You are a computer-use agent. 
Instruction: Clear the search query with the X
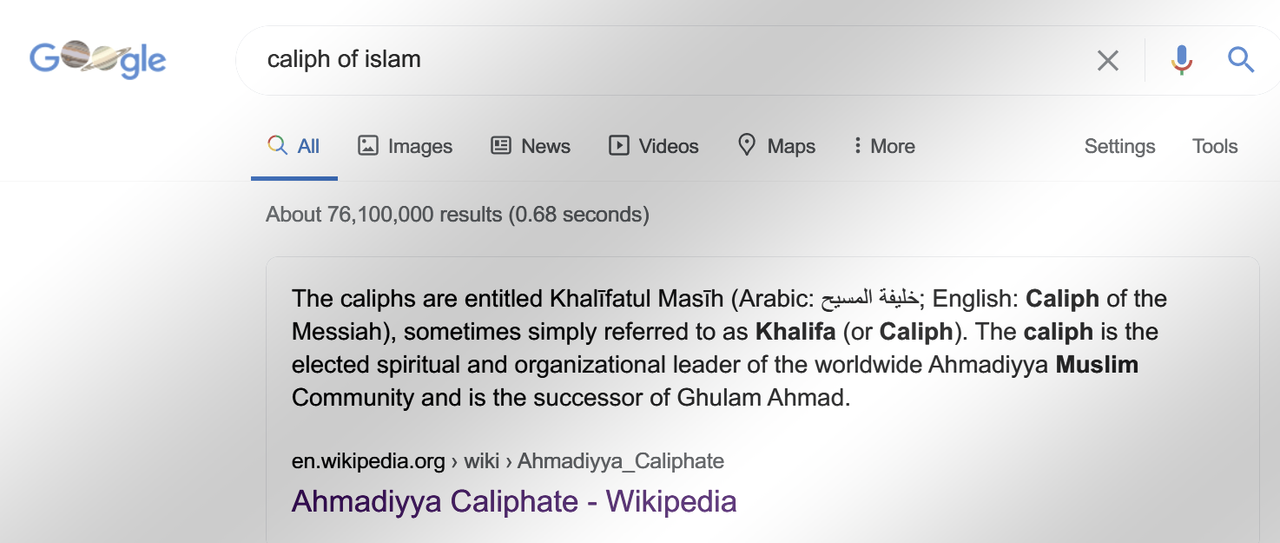[x=1107, y=61]
